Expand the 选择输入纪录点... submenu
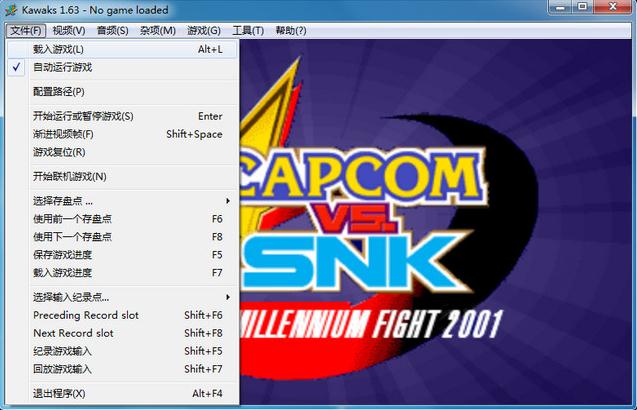Viewport: 637px width, 410px height. (122, 297)
